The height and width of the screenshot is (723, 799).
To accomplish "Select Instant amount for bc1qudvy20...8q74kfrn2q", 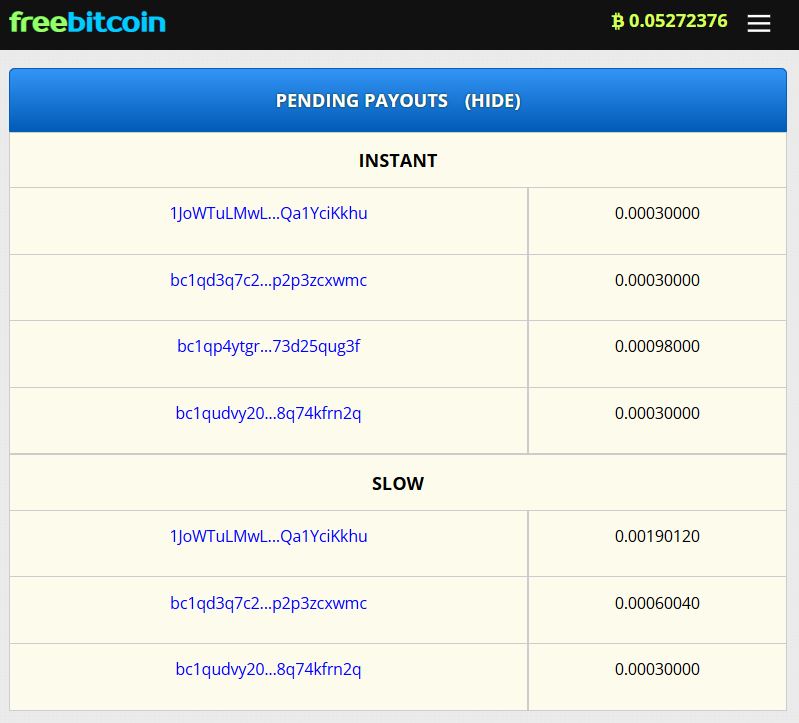I will 657,413.
